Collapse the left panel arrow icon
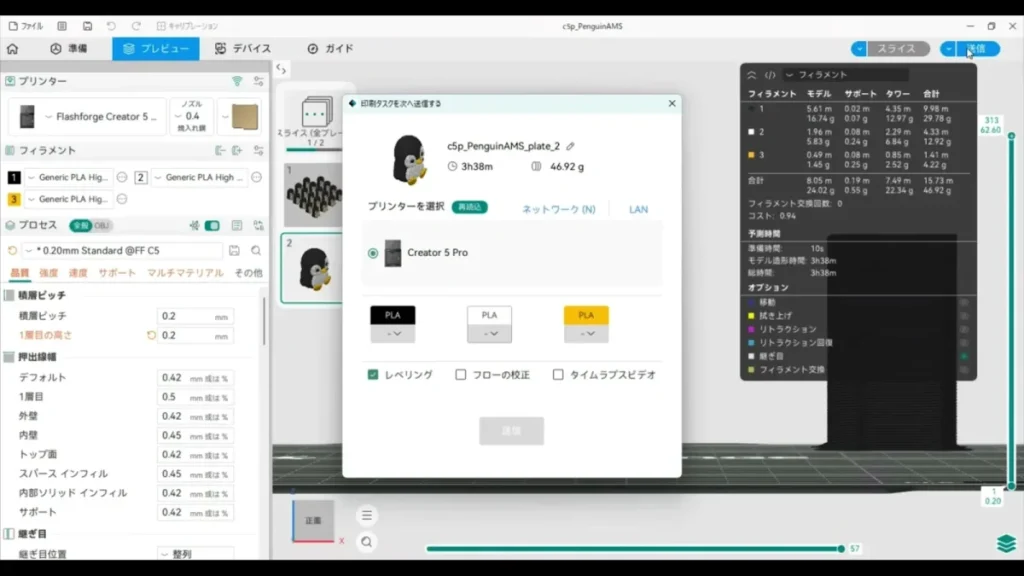Viewport: 1024px width, 576px height. click(x=281, y=69)
